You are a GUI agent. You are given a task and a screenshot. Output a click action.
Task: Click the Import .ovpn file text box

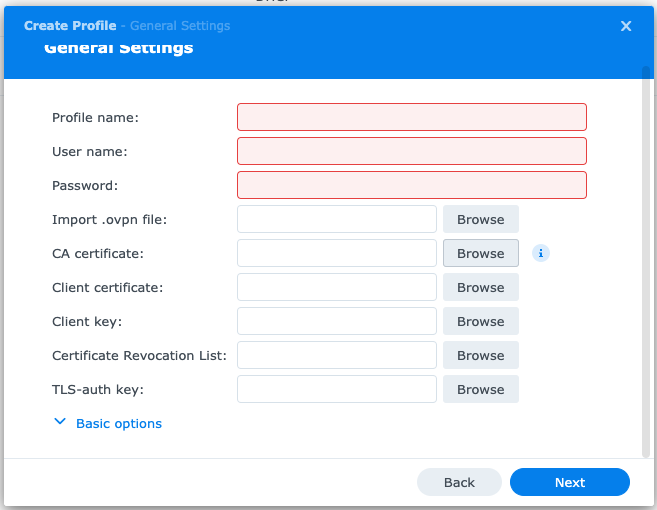[x=336, y=219]
